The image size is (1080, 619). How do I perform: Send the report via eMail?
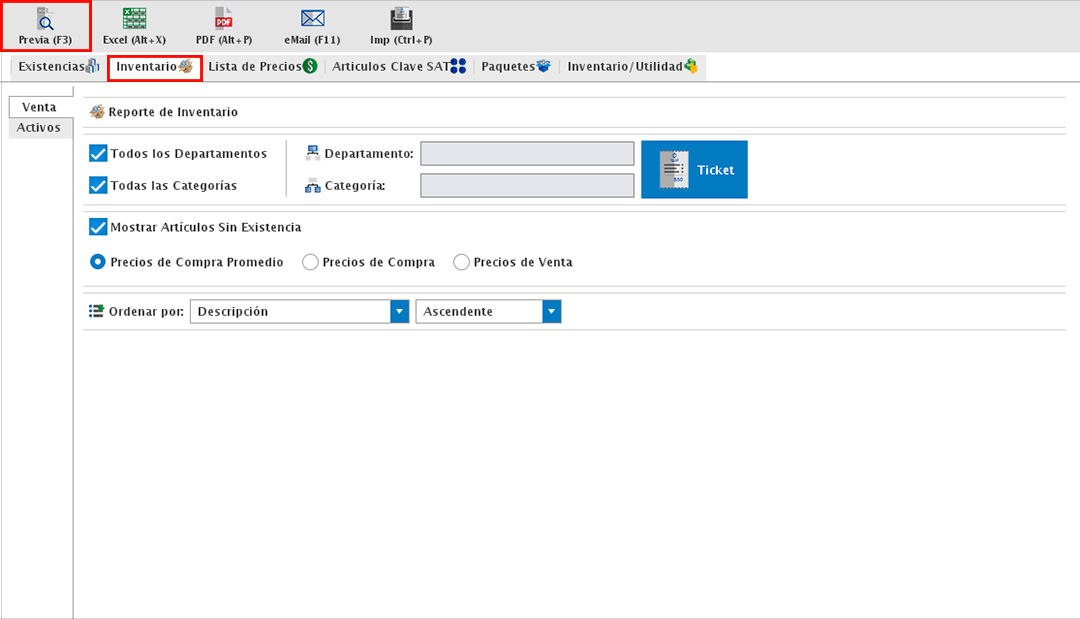310,25
